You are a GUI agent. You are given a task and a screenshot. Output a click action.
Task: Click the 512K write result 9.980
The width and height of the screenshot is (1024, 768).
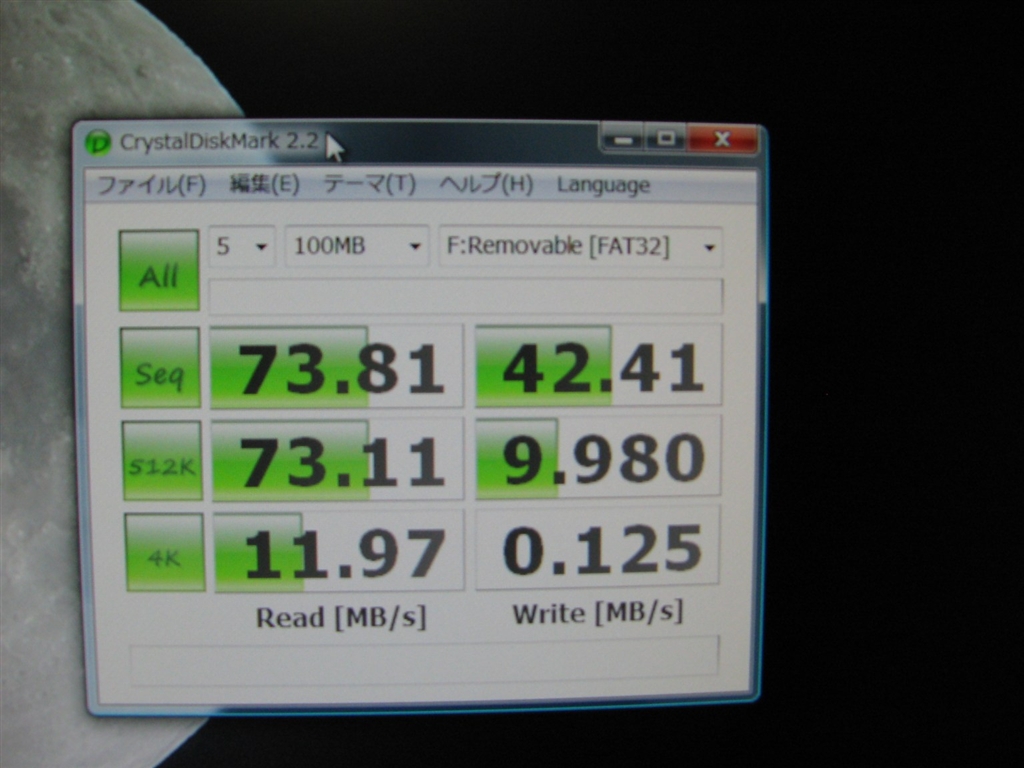[x=598, y=457]
